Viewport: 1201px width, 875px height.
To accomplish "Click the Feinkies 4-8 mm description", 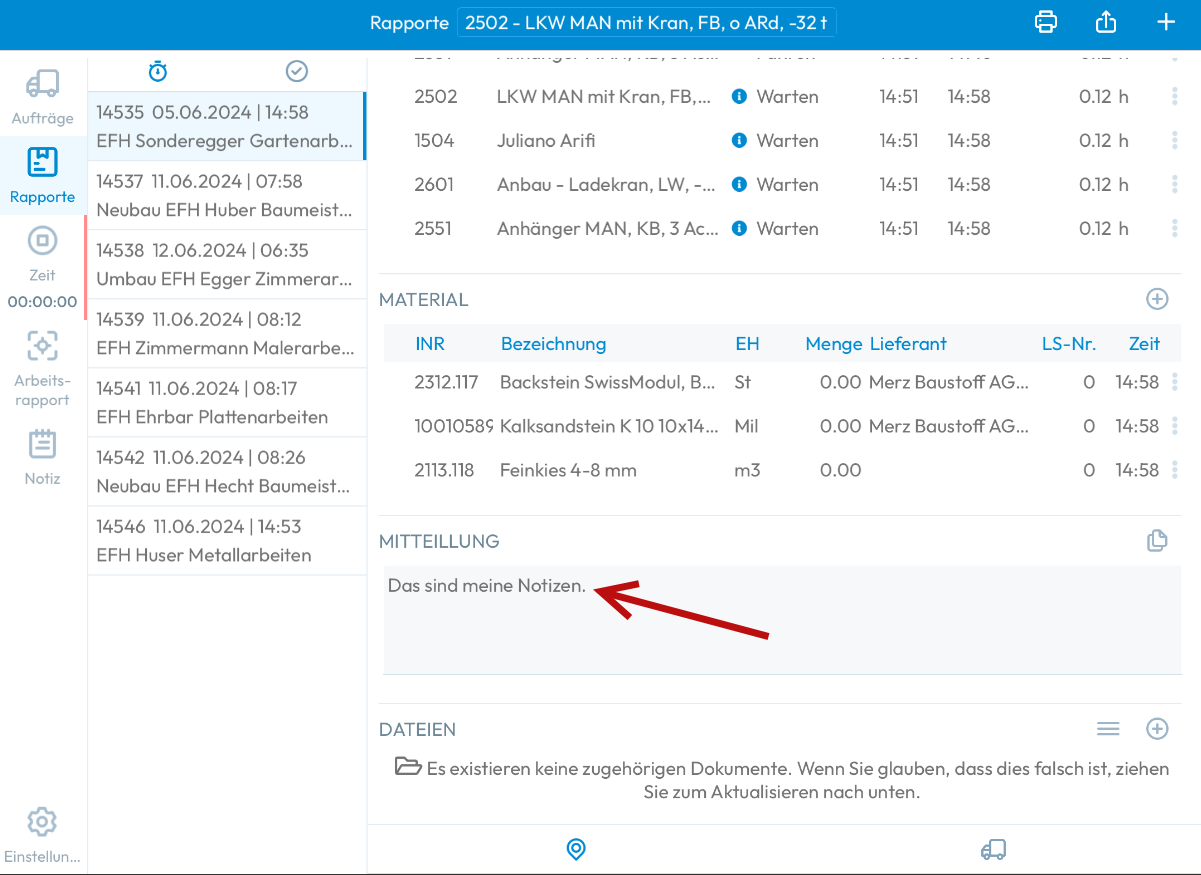I will click(568, 470).
